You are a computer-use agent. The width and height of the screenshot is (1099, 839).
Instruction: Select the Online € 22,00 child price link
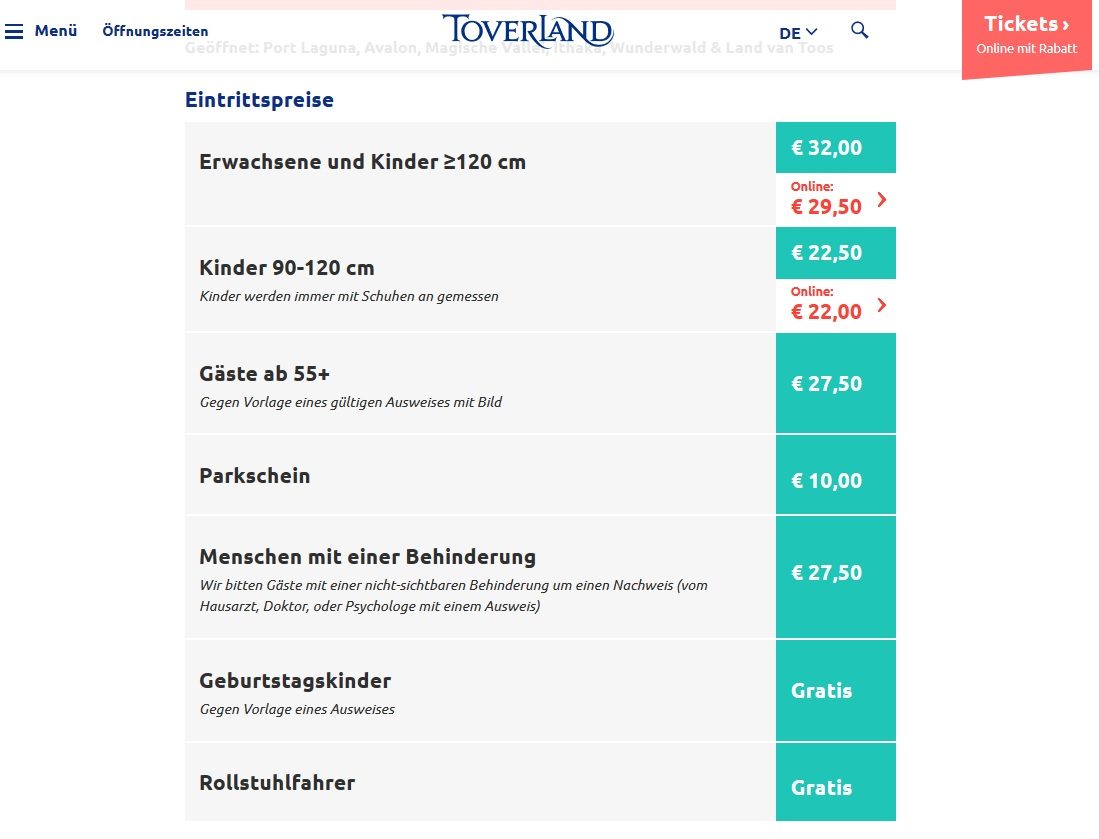[835, 305]
